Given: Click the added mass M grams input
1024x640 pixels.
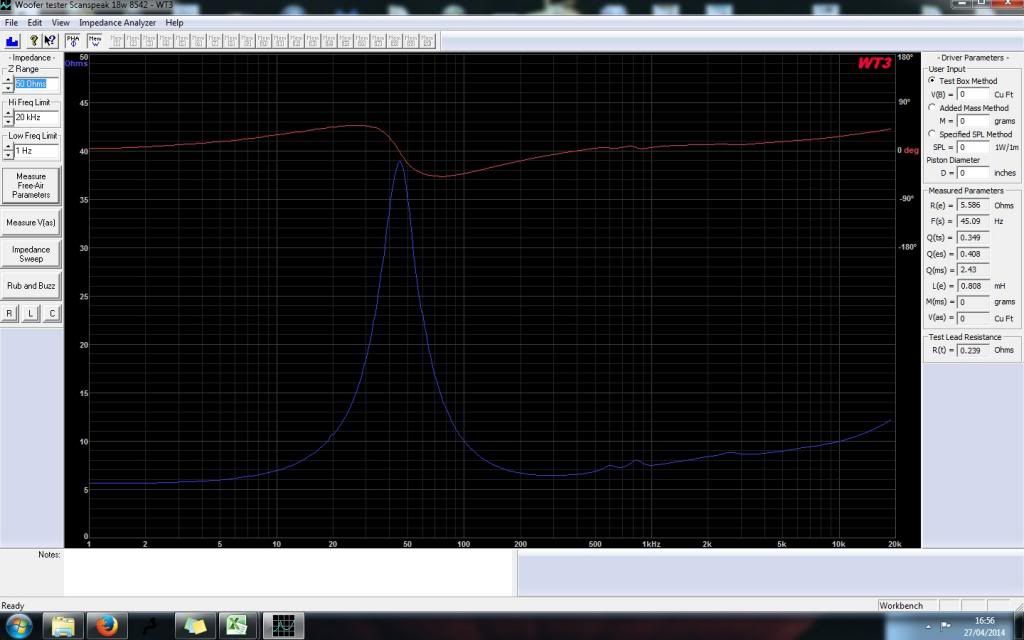Looking at the screenshot, I should pyautogui.click(x=974, y=121).
